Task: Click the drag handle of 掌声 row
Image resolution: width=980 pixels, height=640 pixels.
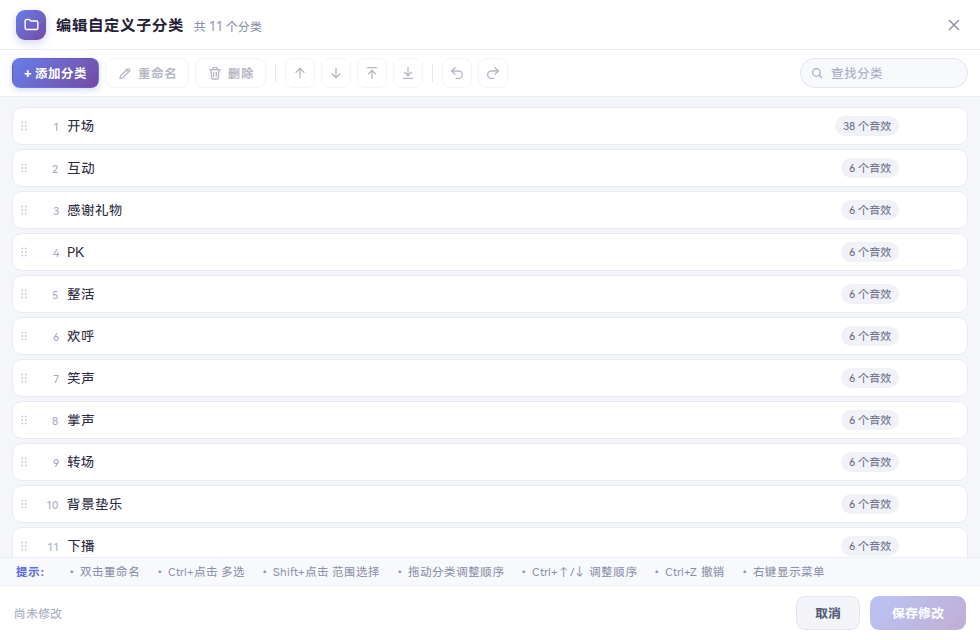Action: 24,420
